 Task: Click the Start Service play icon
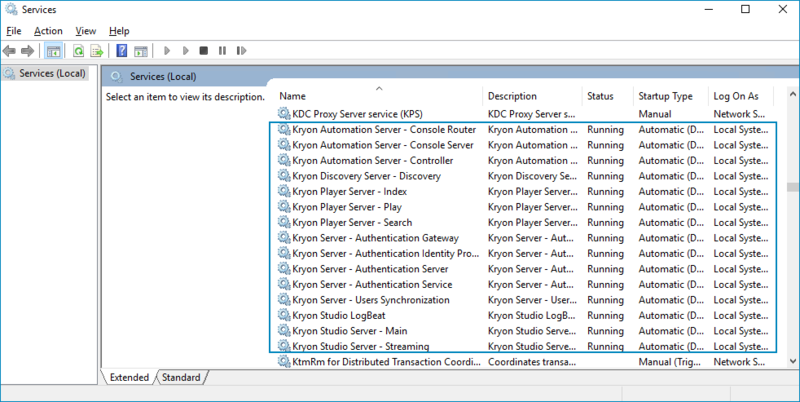(x=167, y=51)
